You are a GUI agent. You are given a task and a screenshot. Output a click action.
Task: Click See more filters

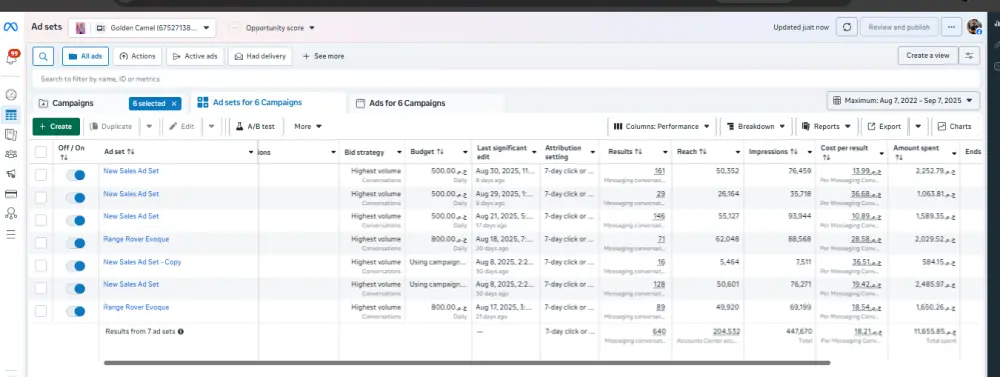[x=323, y=56]
